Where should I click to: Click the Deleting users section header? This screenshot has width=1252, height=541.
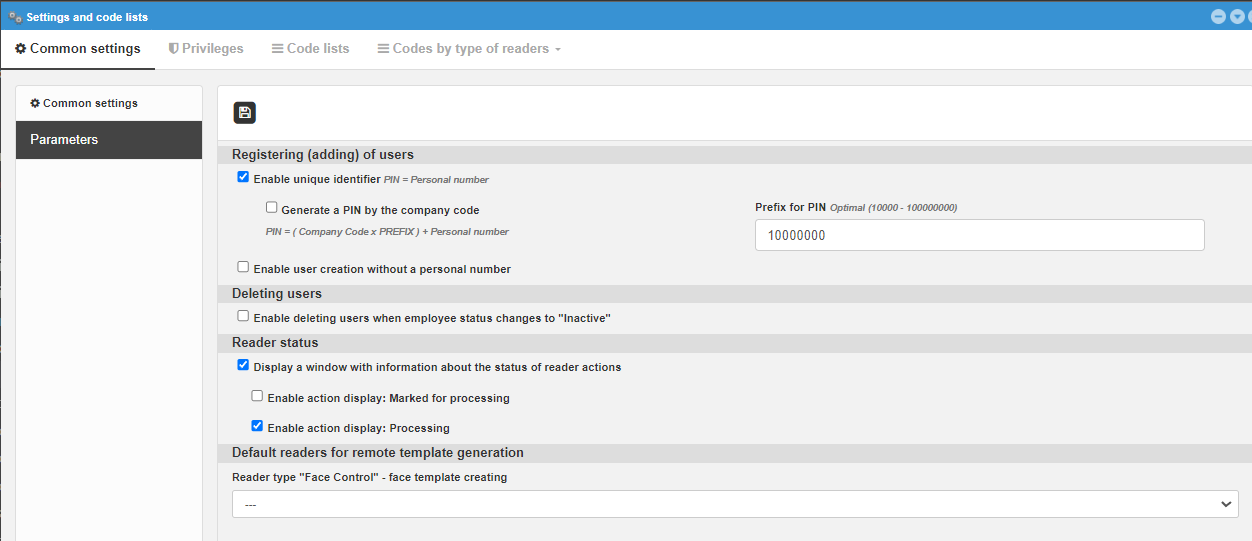[x=735, y=294]
